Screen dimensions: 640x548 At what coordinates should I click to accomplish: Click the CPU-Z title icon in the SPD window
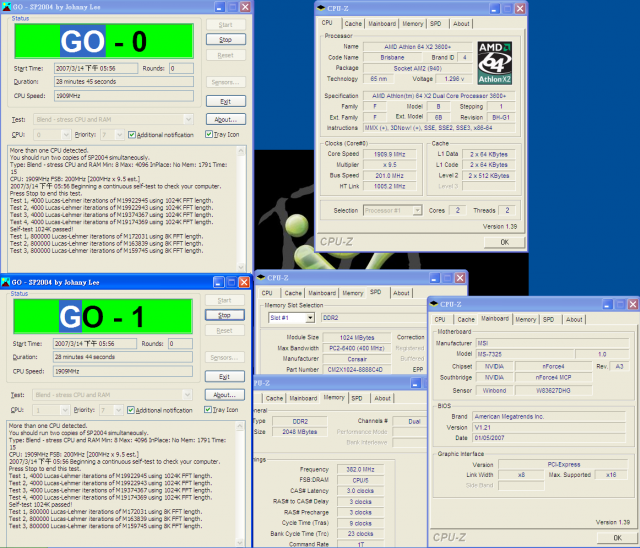pyautogui.click(x=261, y=277)
